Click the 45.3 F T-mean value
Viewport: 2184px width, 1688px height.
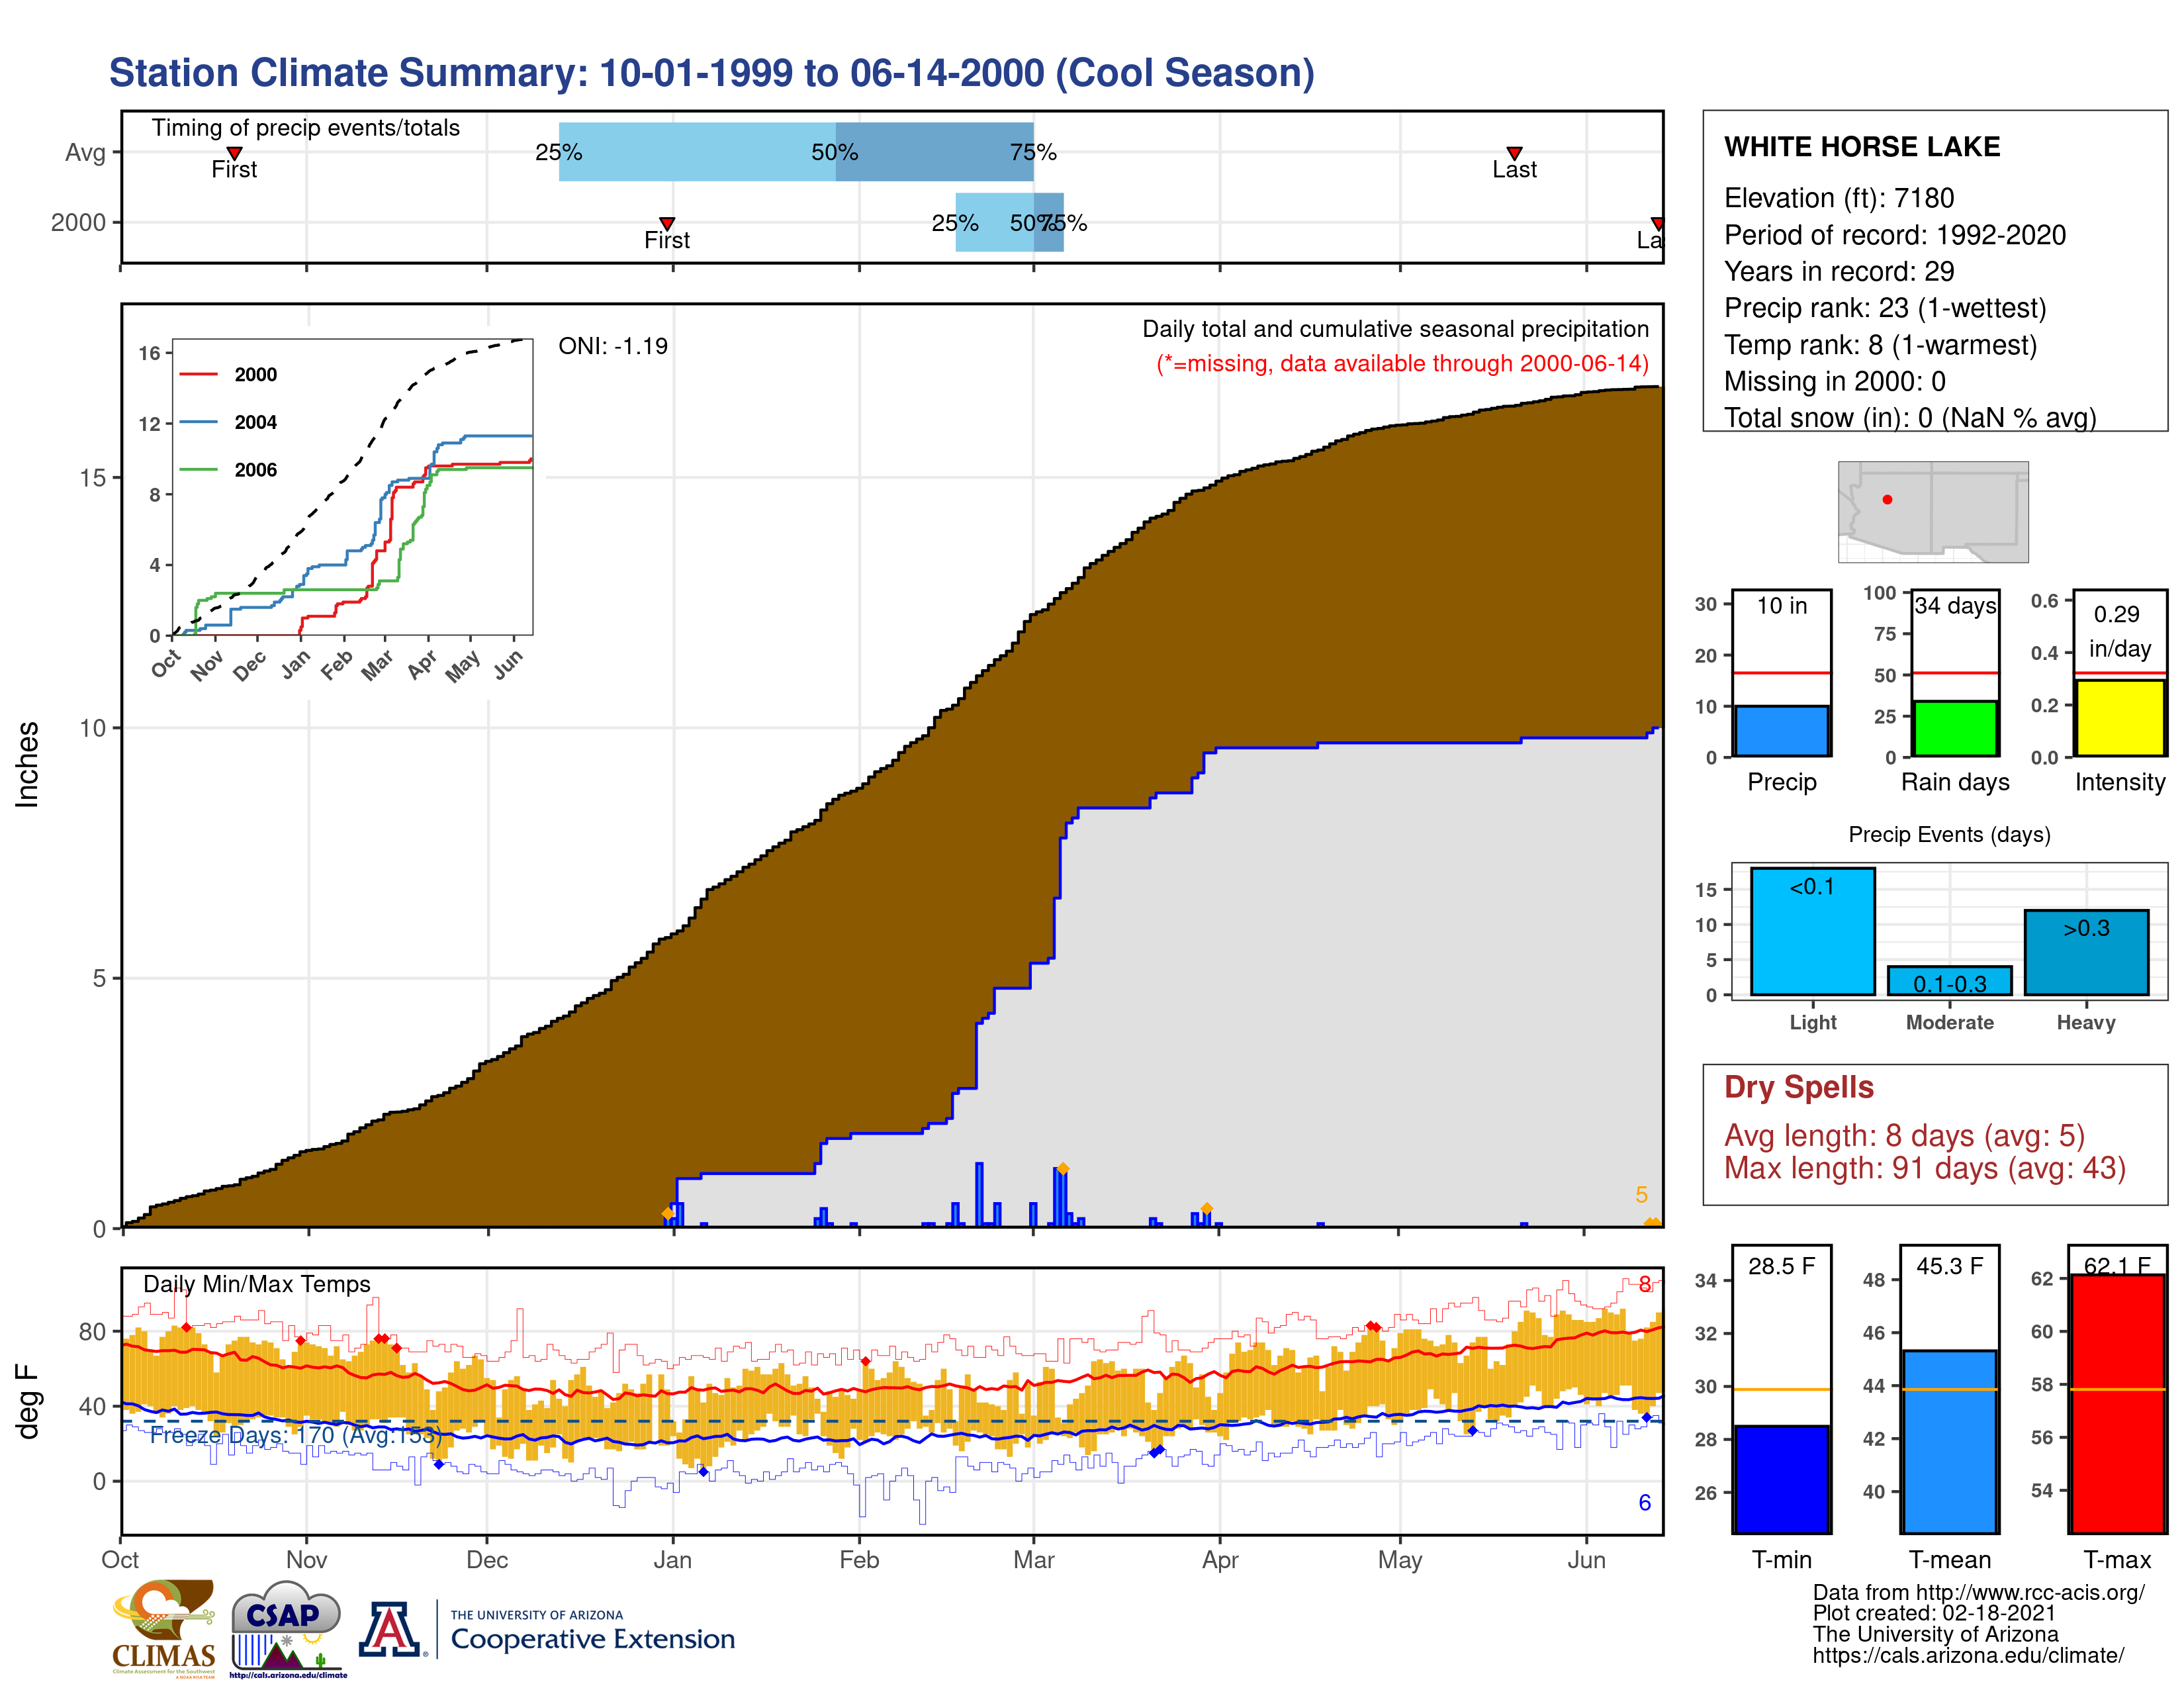click(1949, 1266)
